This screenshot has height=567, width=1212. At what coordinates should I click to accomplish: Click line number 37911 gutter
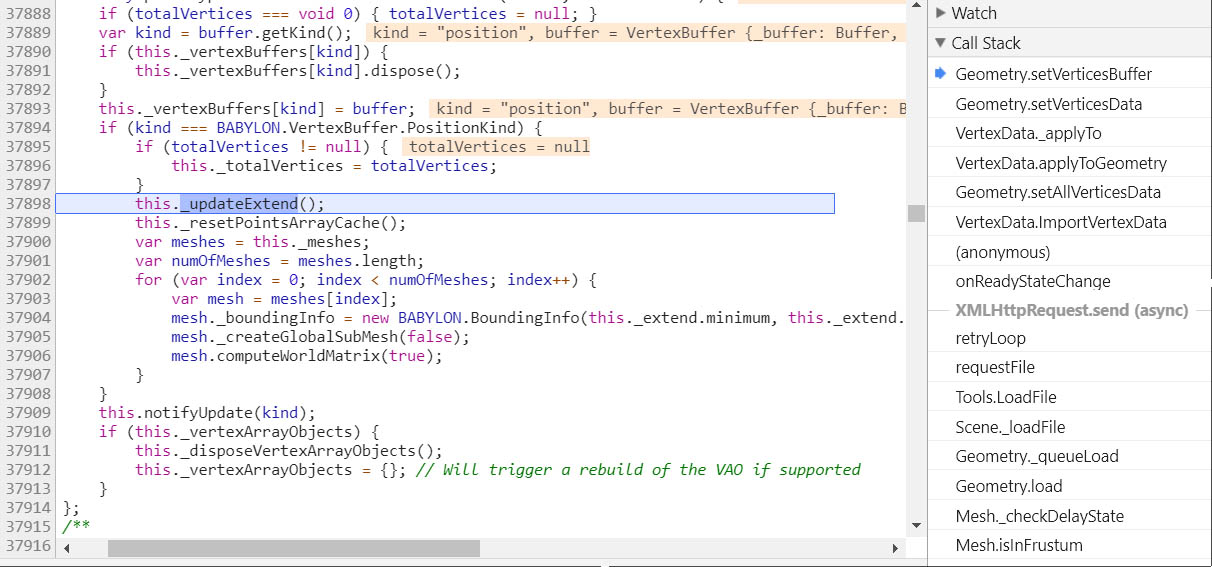click(x=28, y=451)
